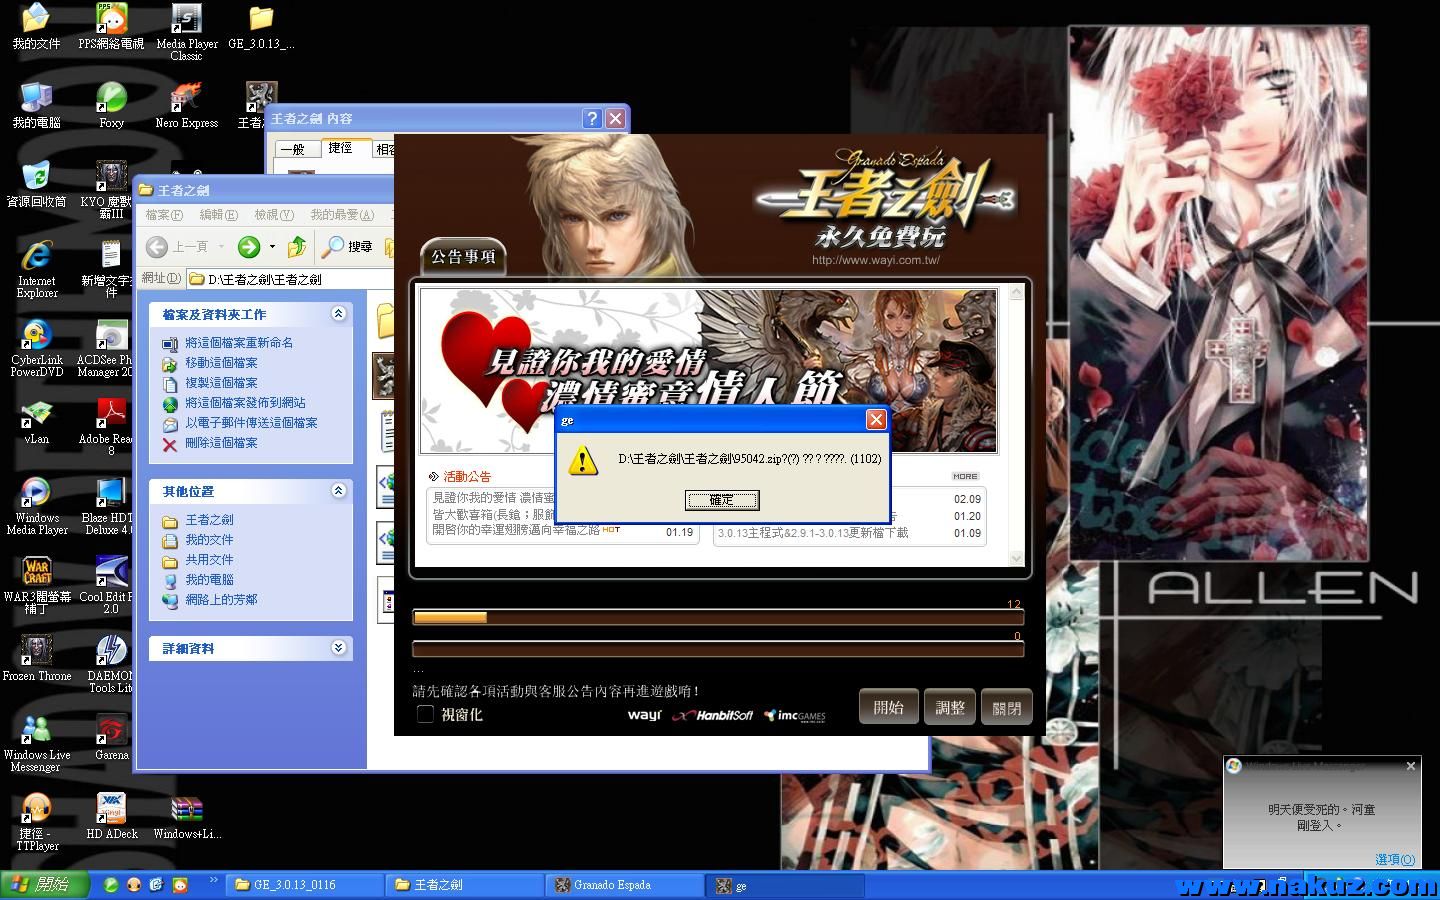This screenshot has height=900, width=1440.
Task: Launch Frozen Throne shortcut
Action: tap(37, 659)
